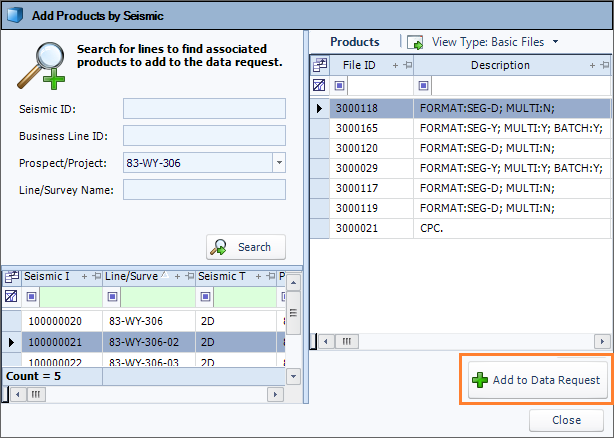Pin the Seismic ID column
This screenshot has height=438, width=614.
96,276
